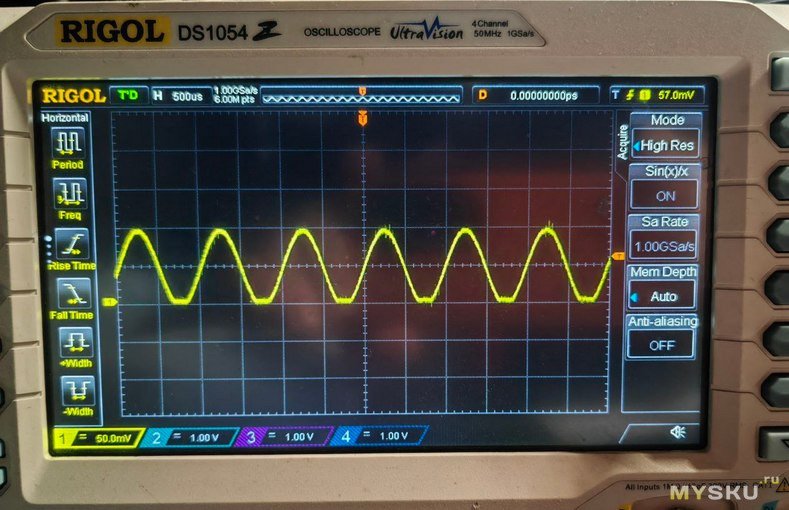Click the speaker sound icon

[x=677, y=432]
